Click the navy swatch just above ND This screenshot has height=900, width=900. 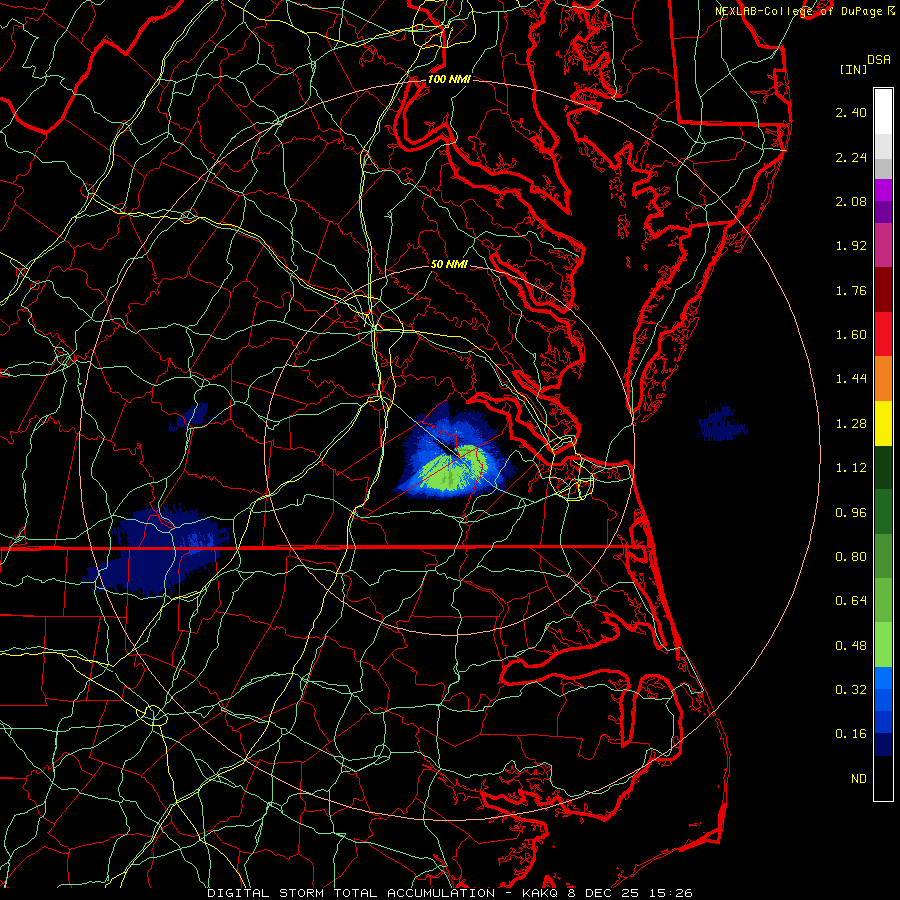tap(883, 745)
